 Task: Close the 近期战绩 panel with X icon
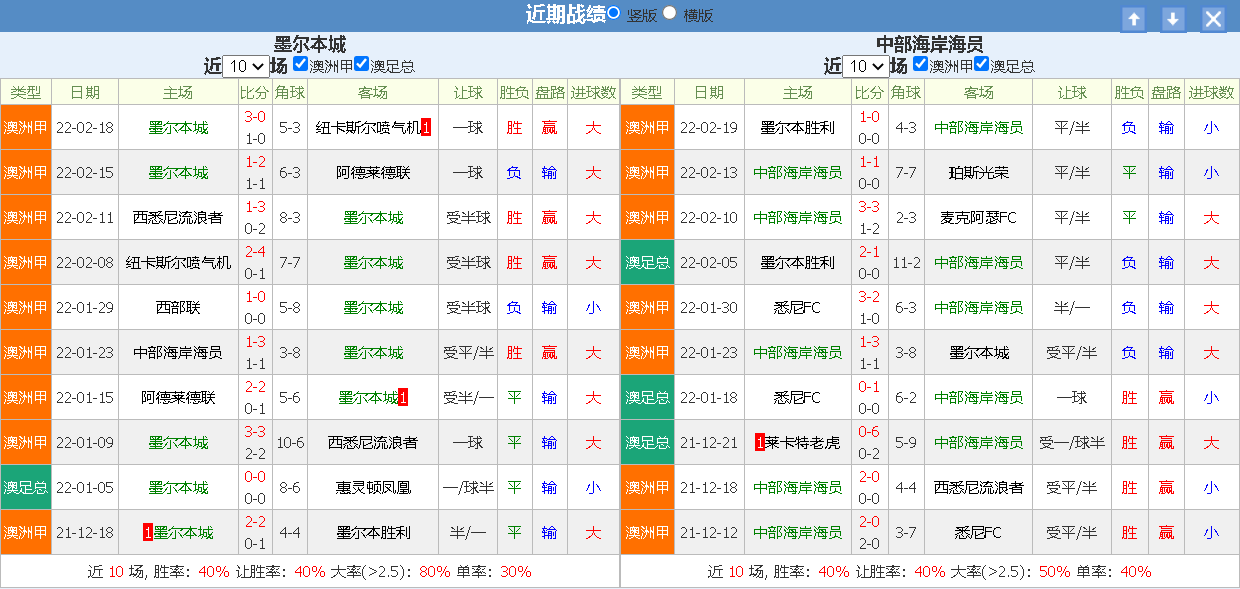coord(1213,19)
